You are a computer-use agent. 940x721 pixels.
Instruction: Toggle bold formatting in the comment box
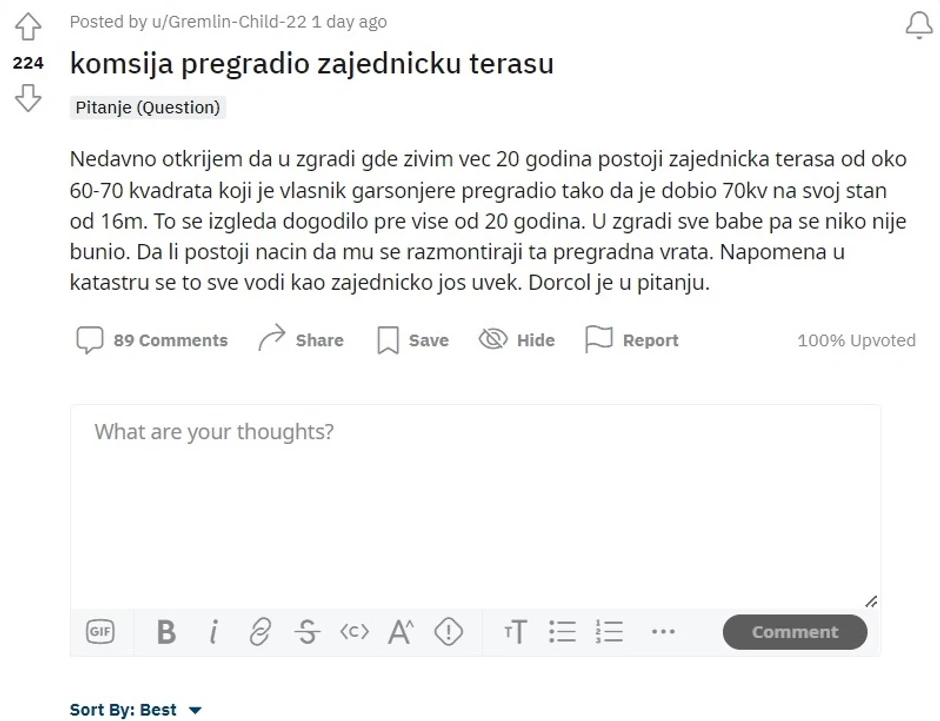[167, 632]
